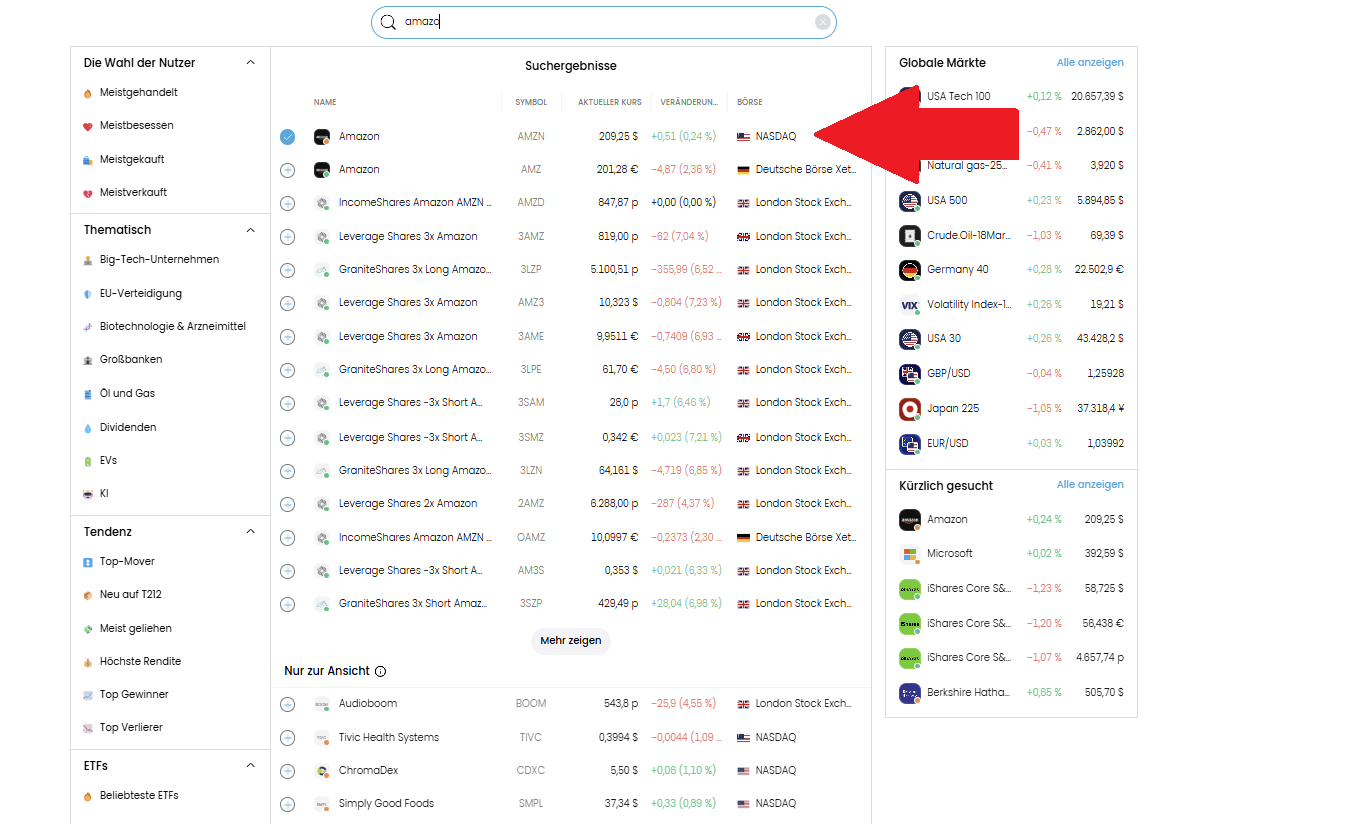Collapse the Tendenz section
1368x824 pixels.
250,532
